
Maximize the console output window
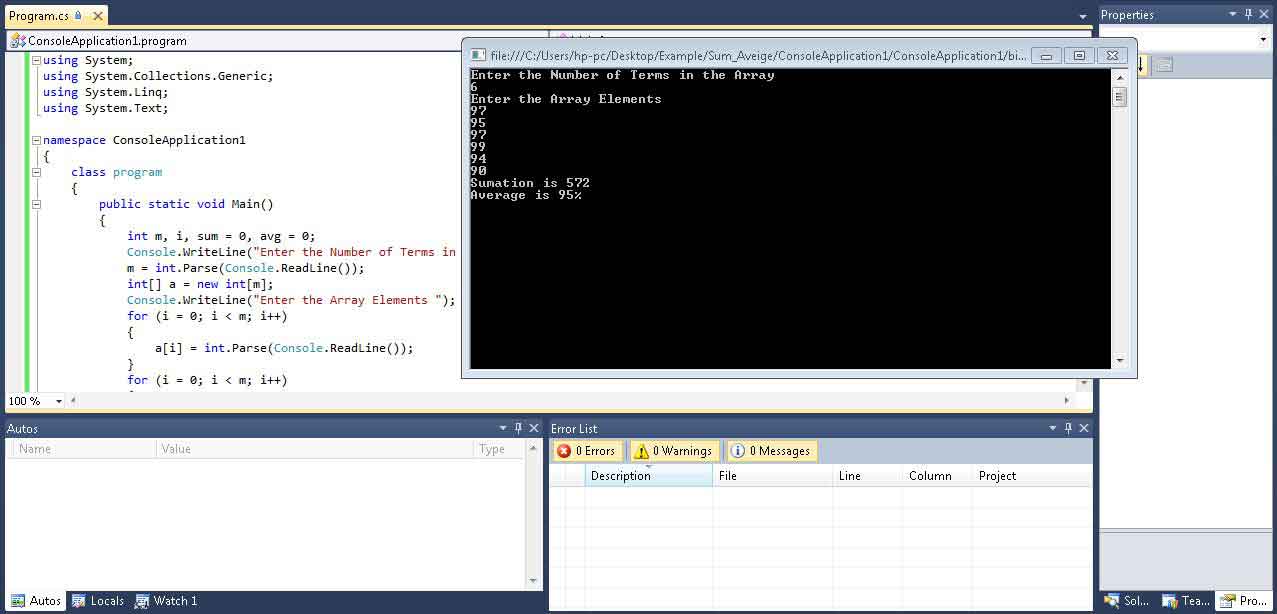point(1078,55)
